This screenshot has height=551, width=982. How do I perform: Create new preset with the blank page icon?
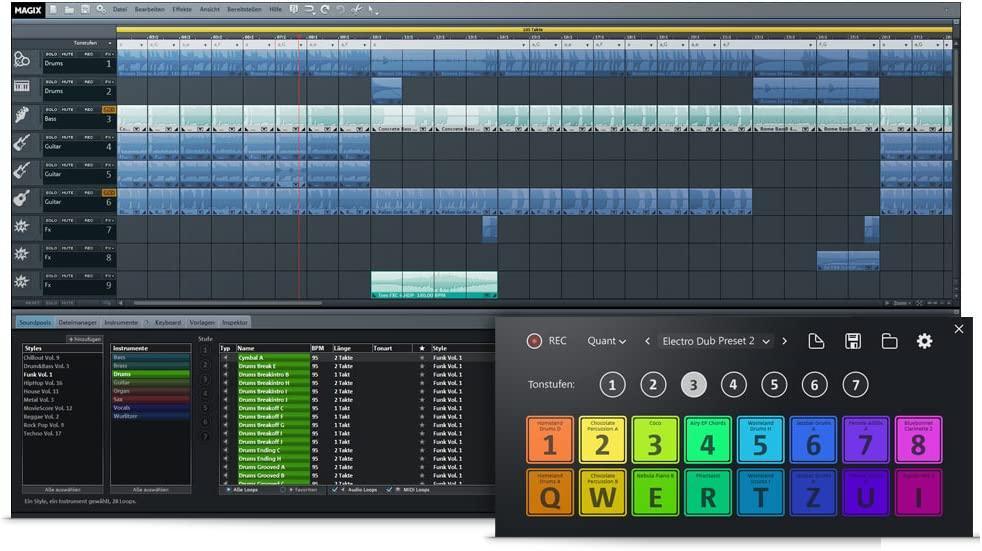(816, 341)
